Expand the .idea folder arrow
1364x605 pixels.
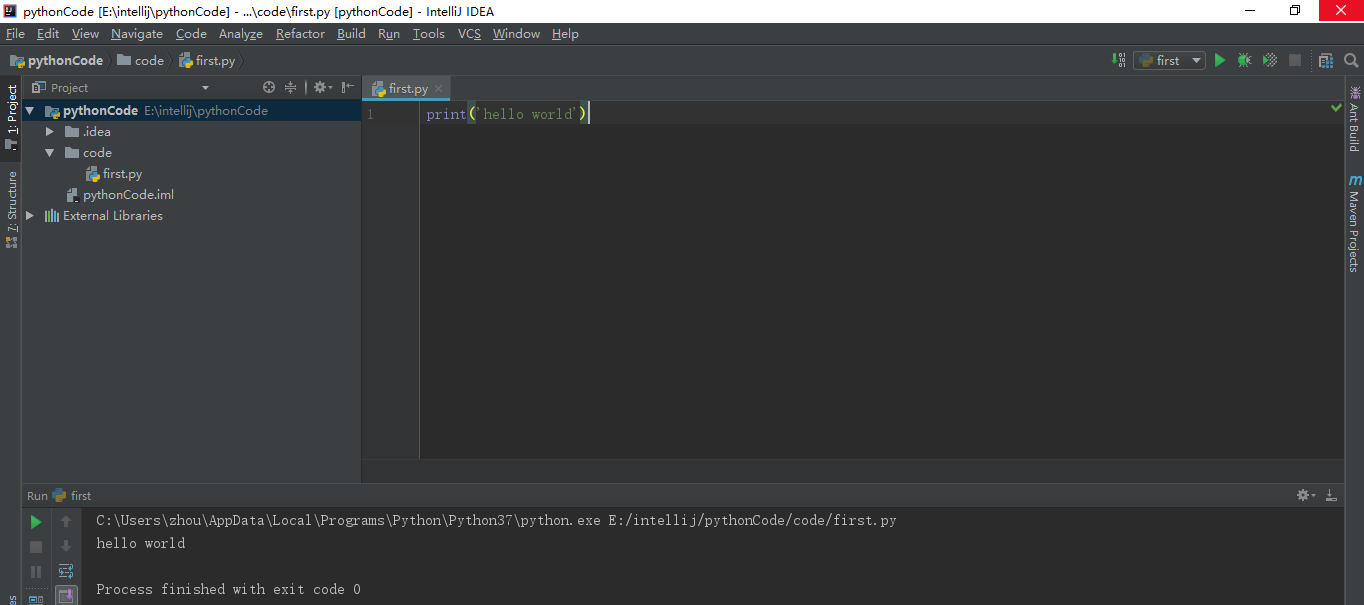coord(50,132)
